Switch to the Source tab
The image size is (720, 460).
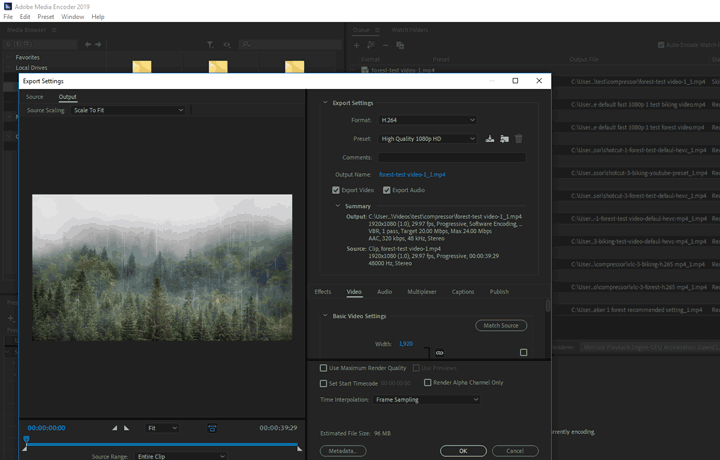[x=34, y=97]
